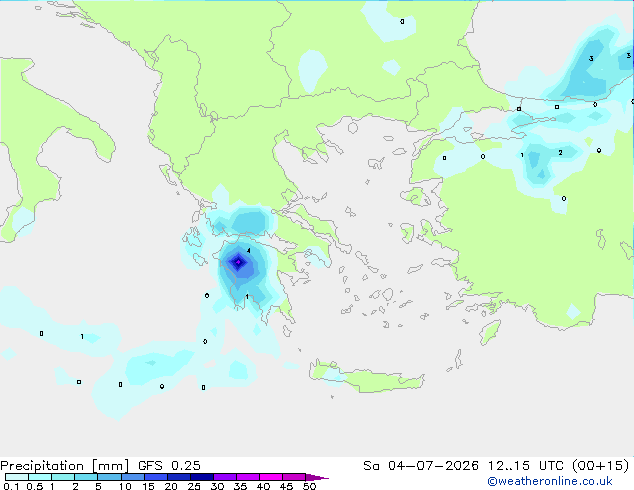634x490 pixels.
Task: Pick the 15–20 mm legend color swatch
Action: coord(155,477)
